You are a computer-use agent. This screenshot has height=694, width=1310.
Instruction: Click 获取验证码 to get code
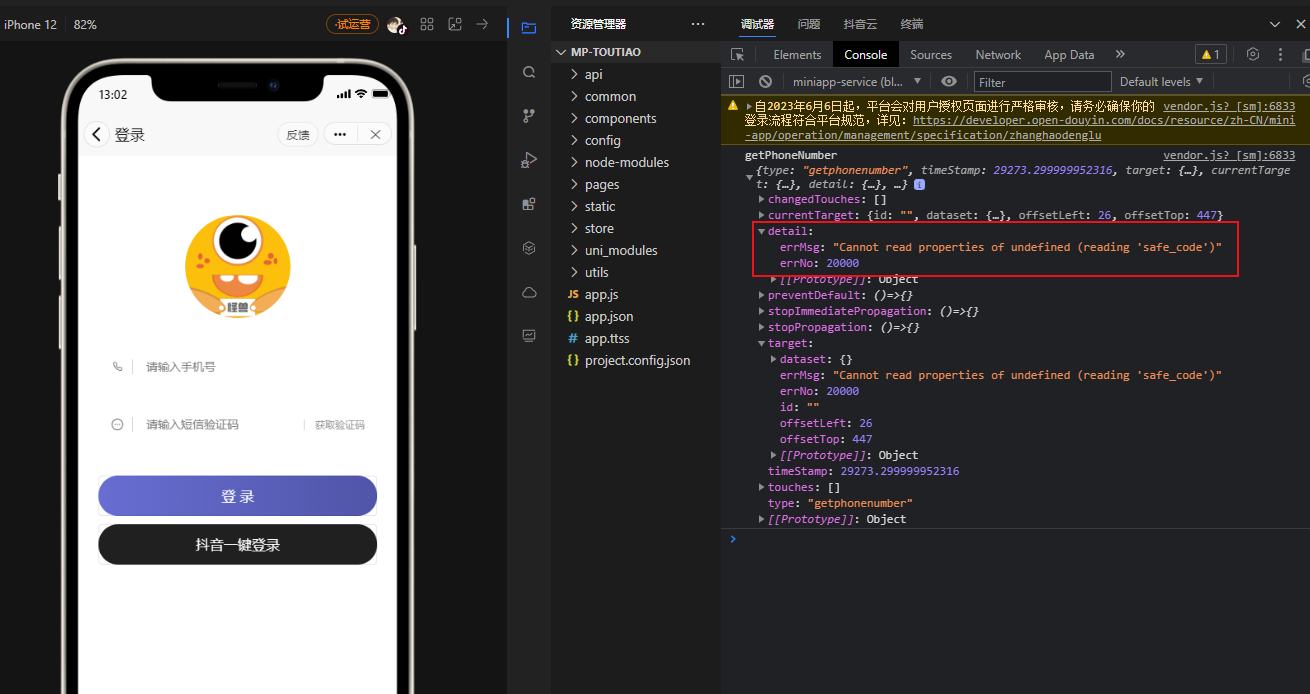pyautogui.click(x=340, y=425)
